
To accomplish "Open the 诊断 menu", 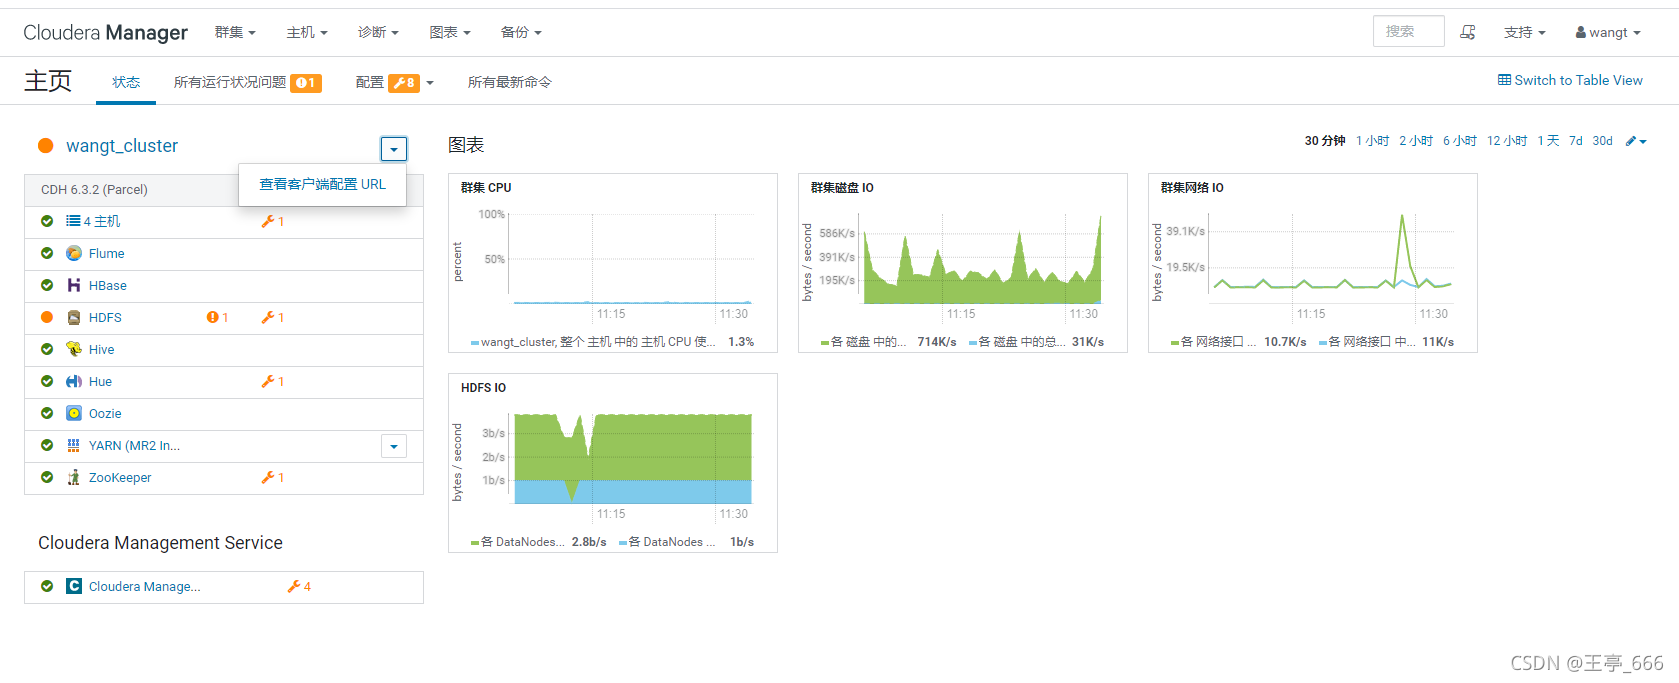I will 378,32.
